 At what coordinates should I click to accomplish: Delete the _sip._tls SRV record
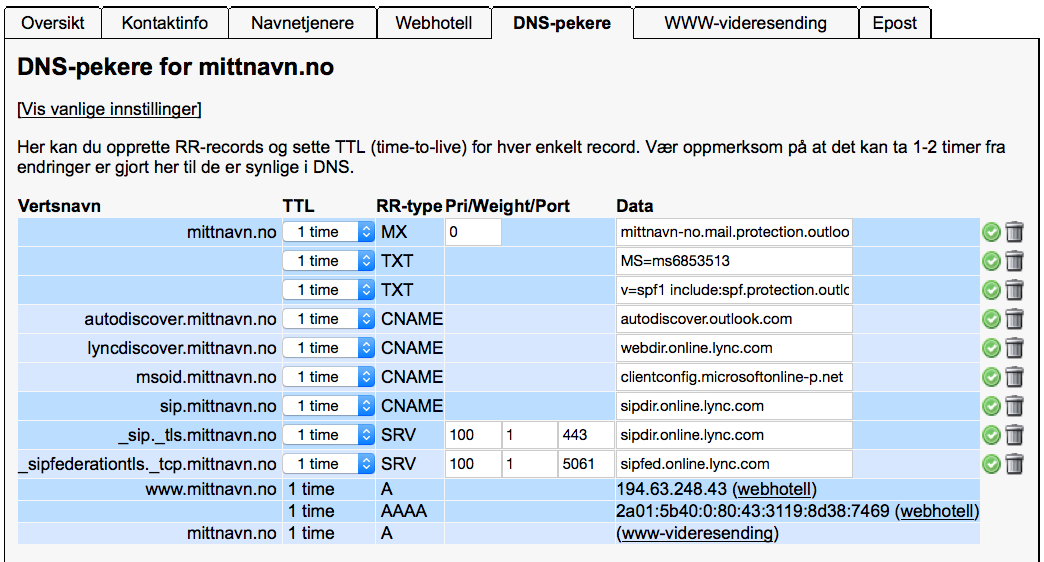point(1014,435)
